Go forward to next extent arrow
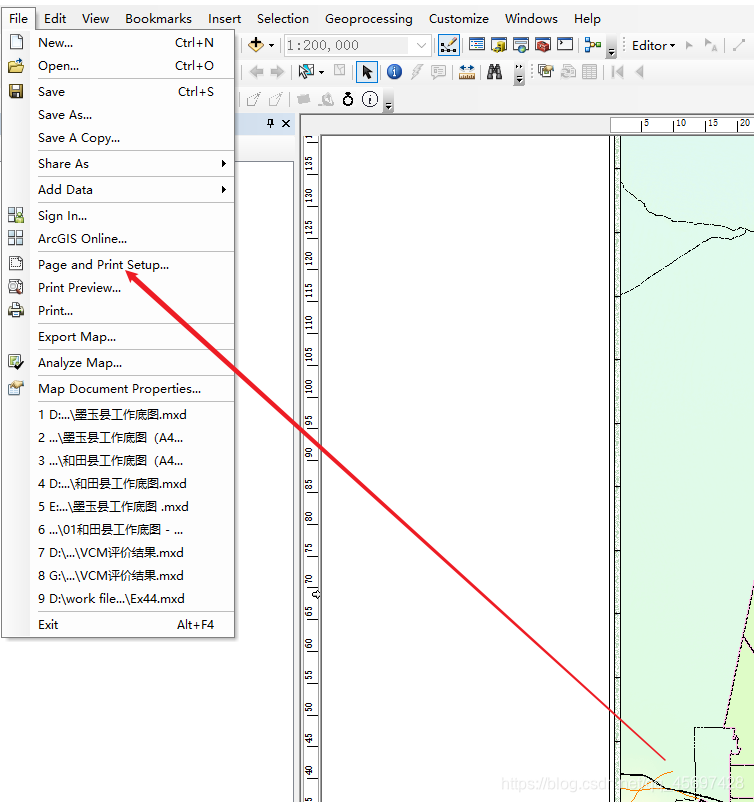Viewport: 754px width, 802px height. point(277,72)
